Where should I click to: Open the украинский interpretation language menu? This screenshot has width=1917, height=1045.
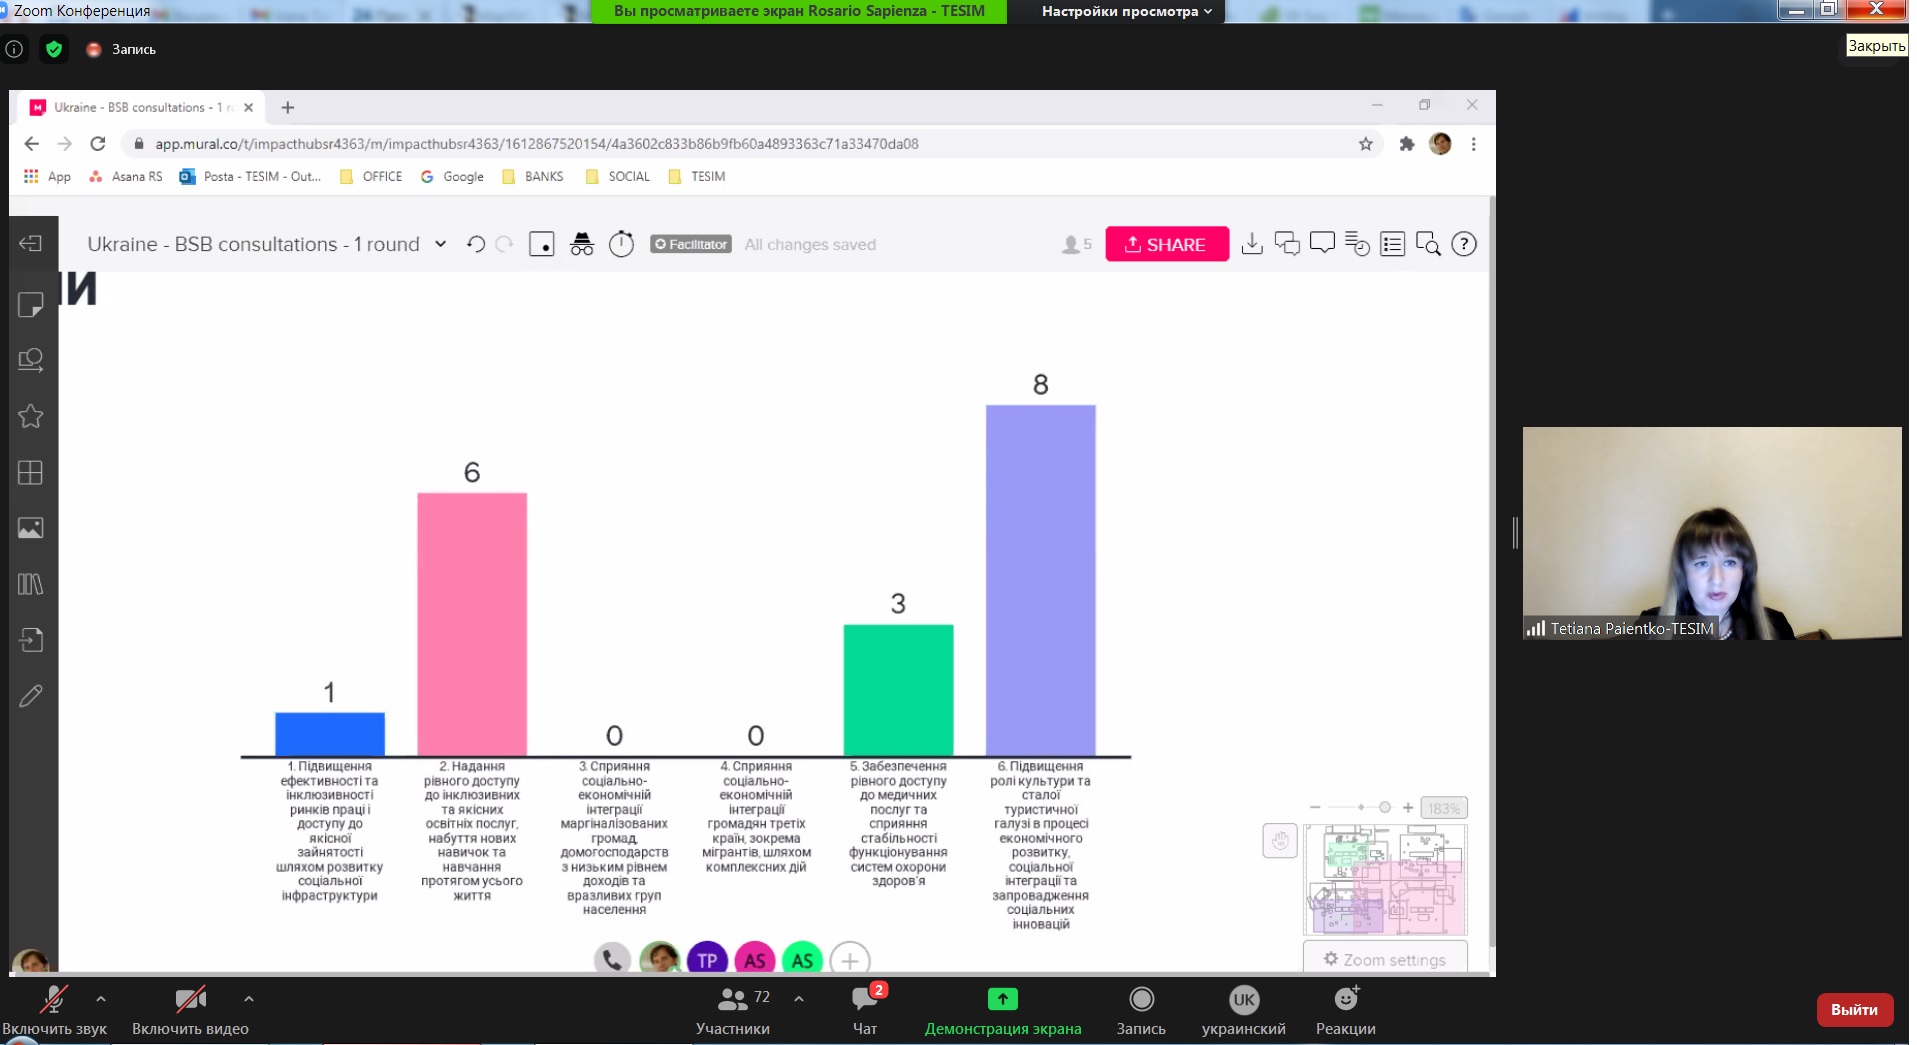[x=1244, y=1011]
